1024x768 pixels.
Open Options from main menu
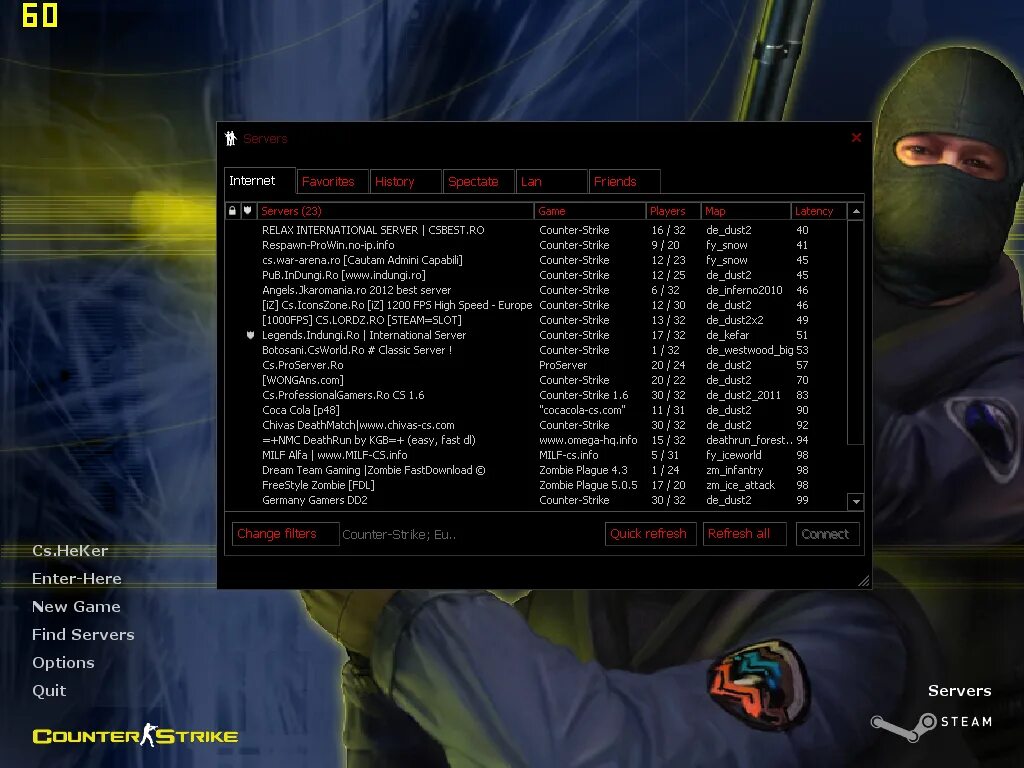pyautogui.click(x=63, y=663)
